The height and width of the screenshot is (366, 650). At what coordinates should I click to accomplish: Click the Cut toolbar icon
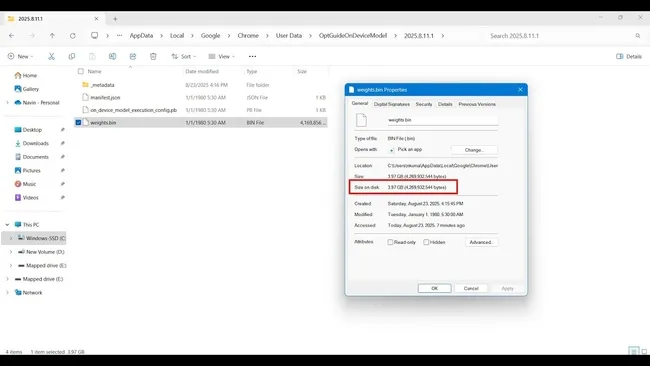point(51,56)
